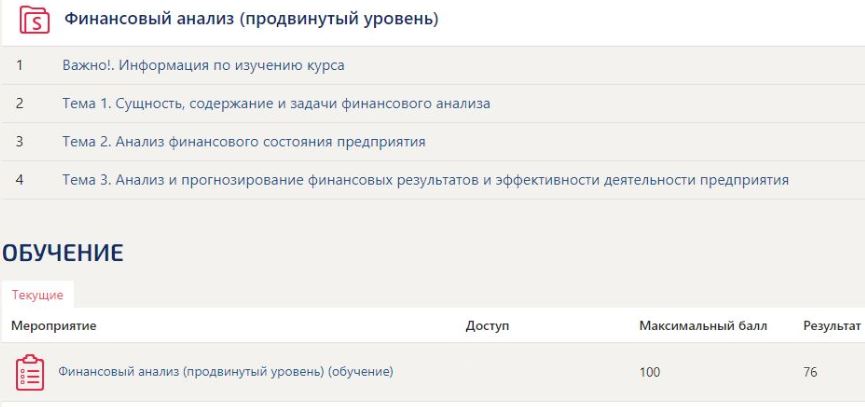Image resolution: width=865 pixels, height=407 pixels.
Task: Click the maximum score value 100
Action: (650, 372)
